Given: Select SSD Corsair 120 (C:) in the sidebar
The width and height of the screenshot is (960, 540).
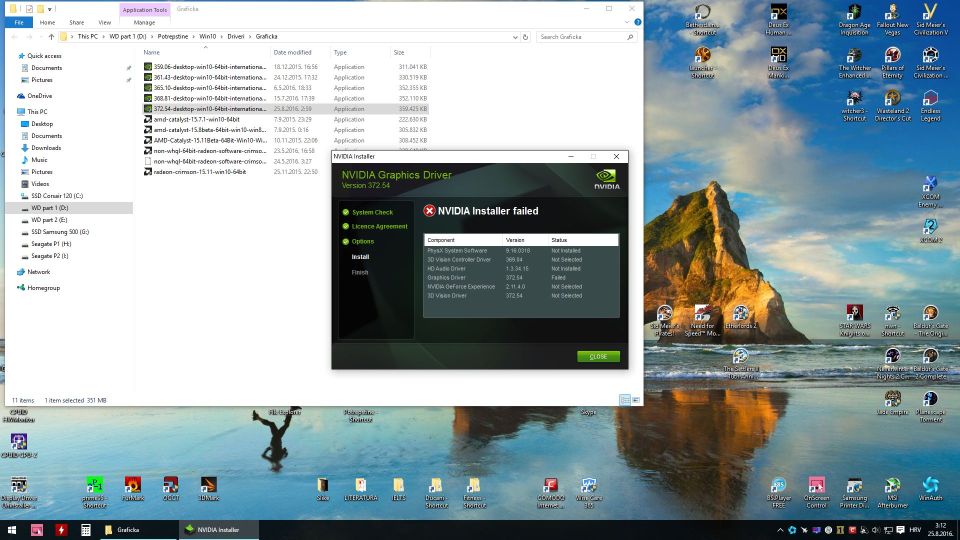Looking at the screenshot, I should pyautogui.click(x=56, y=196).
